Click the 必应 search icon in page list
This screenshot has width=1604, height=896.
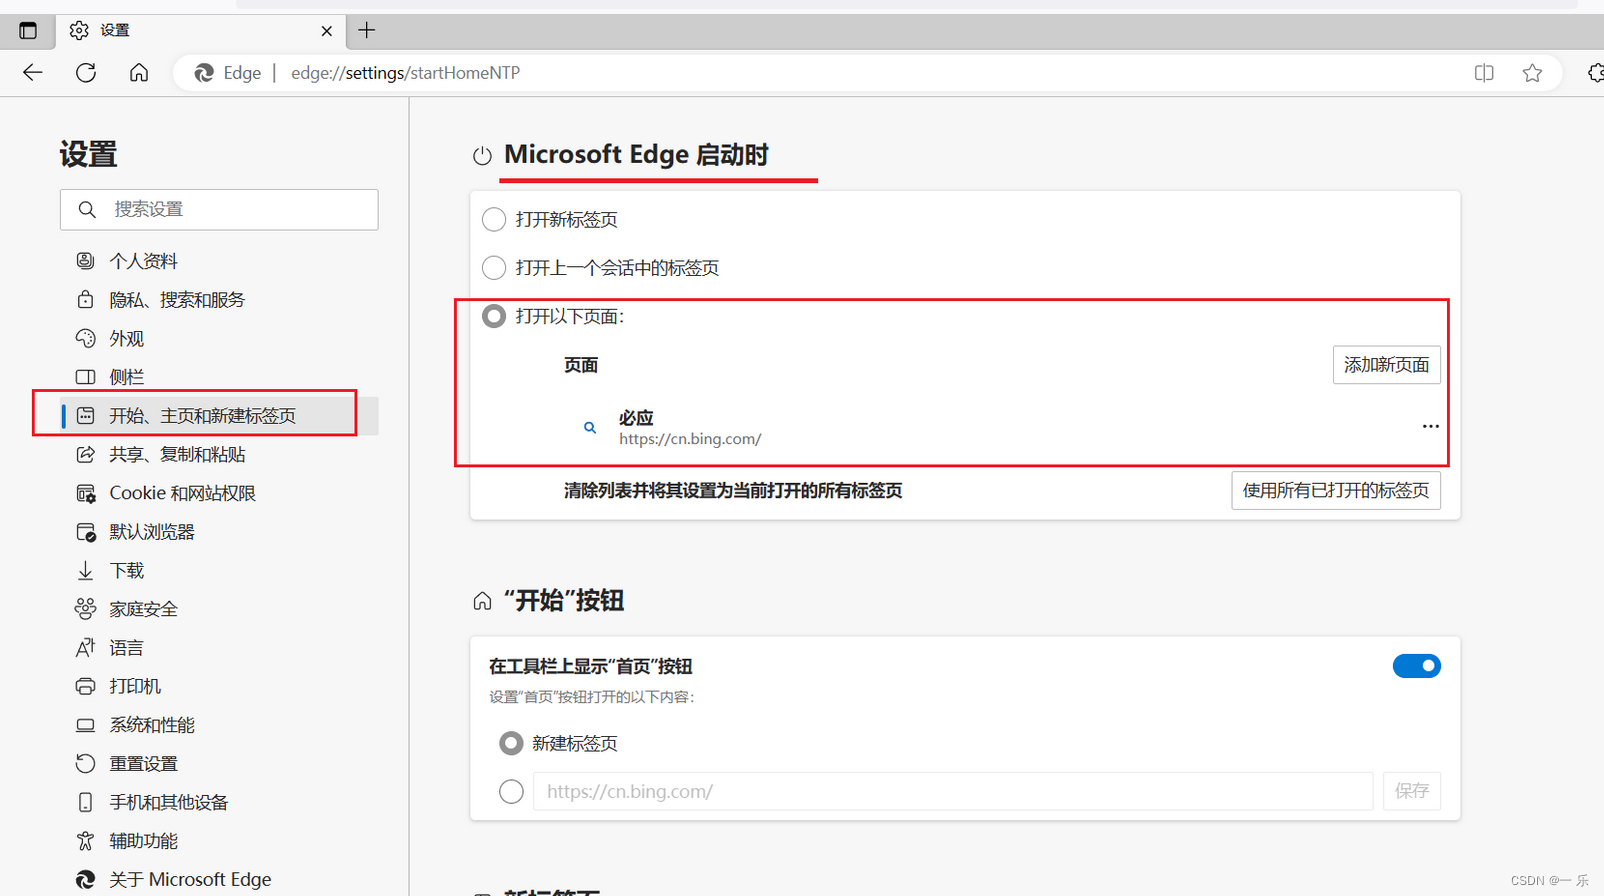coord(590,427)
